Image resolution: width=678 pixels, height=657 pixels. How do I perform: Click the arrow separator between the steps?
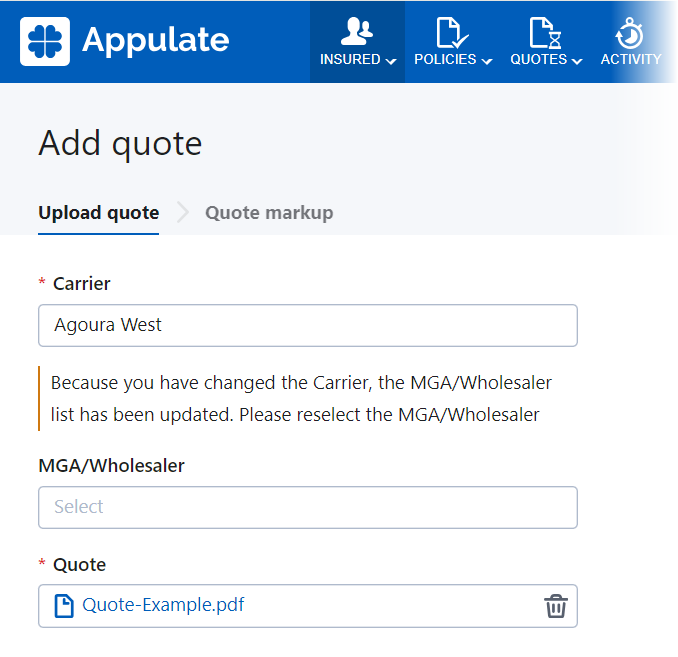[x=182, y=212]
